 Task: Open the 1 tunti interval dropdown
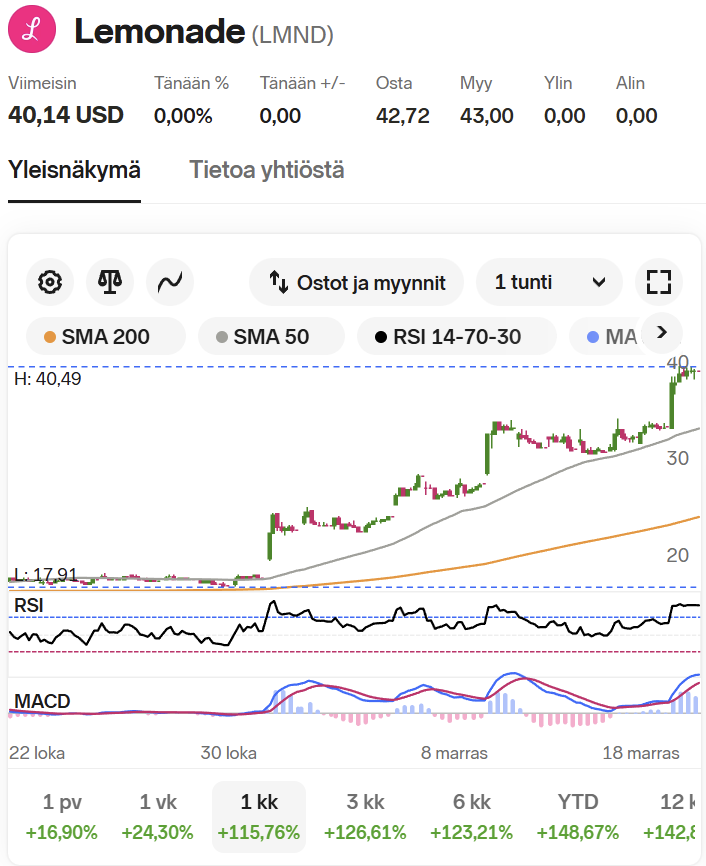click(549, 283)
